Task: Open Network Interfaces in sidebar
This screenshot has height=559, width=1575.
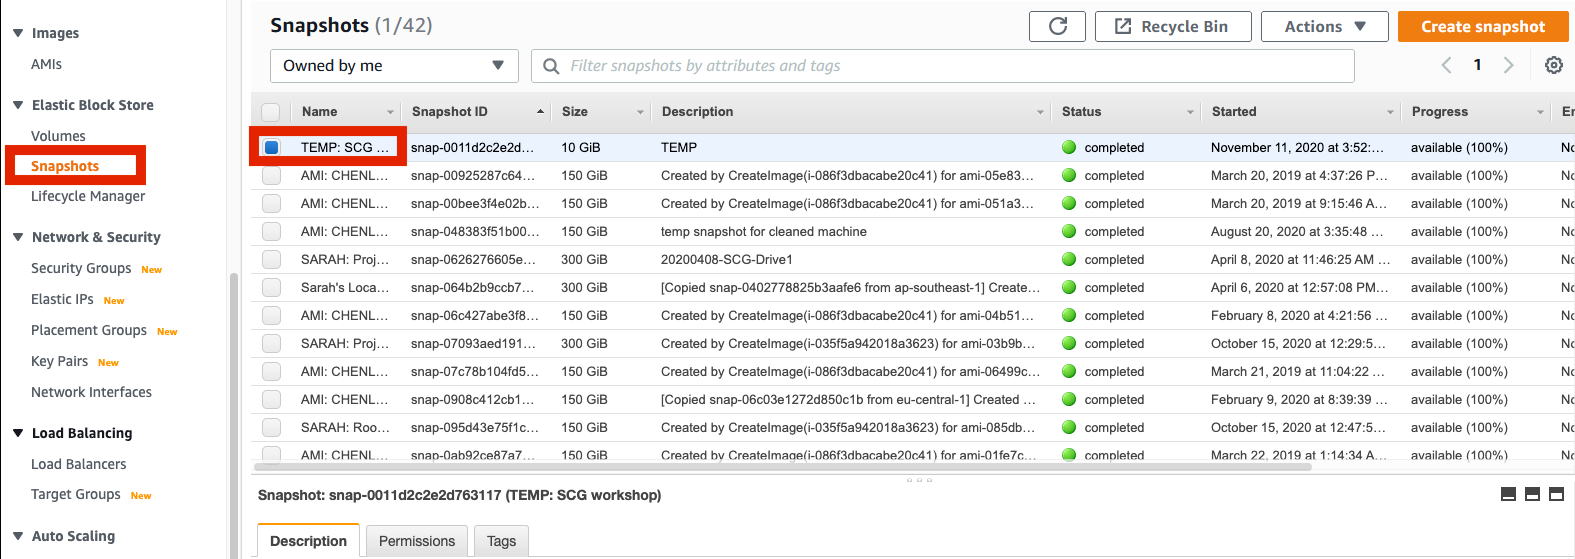Action: click(x=91, y=392)
